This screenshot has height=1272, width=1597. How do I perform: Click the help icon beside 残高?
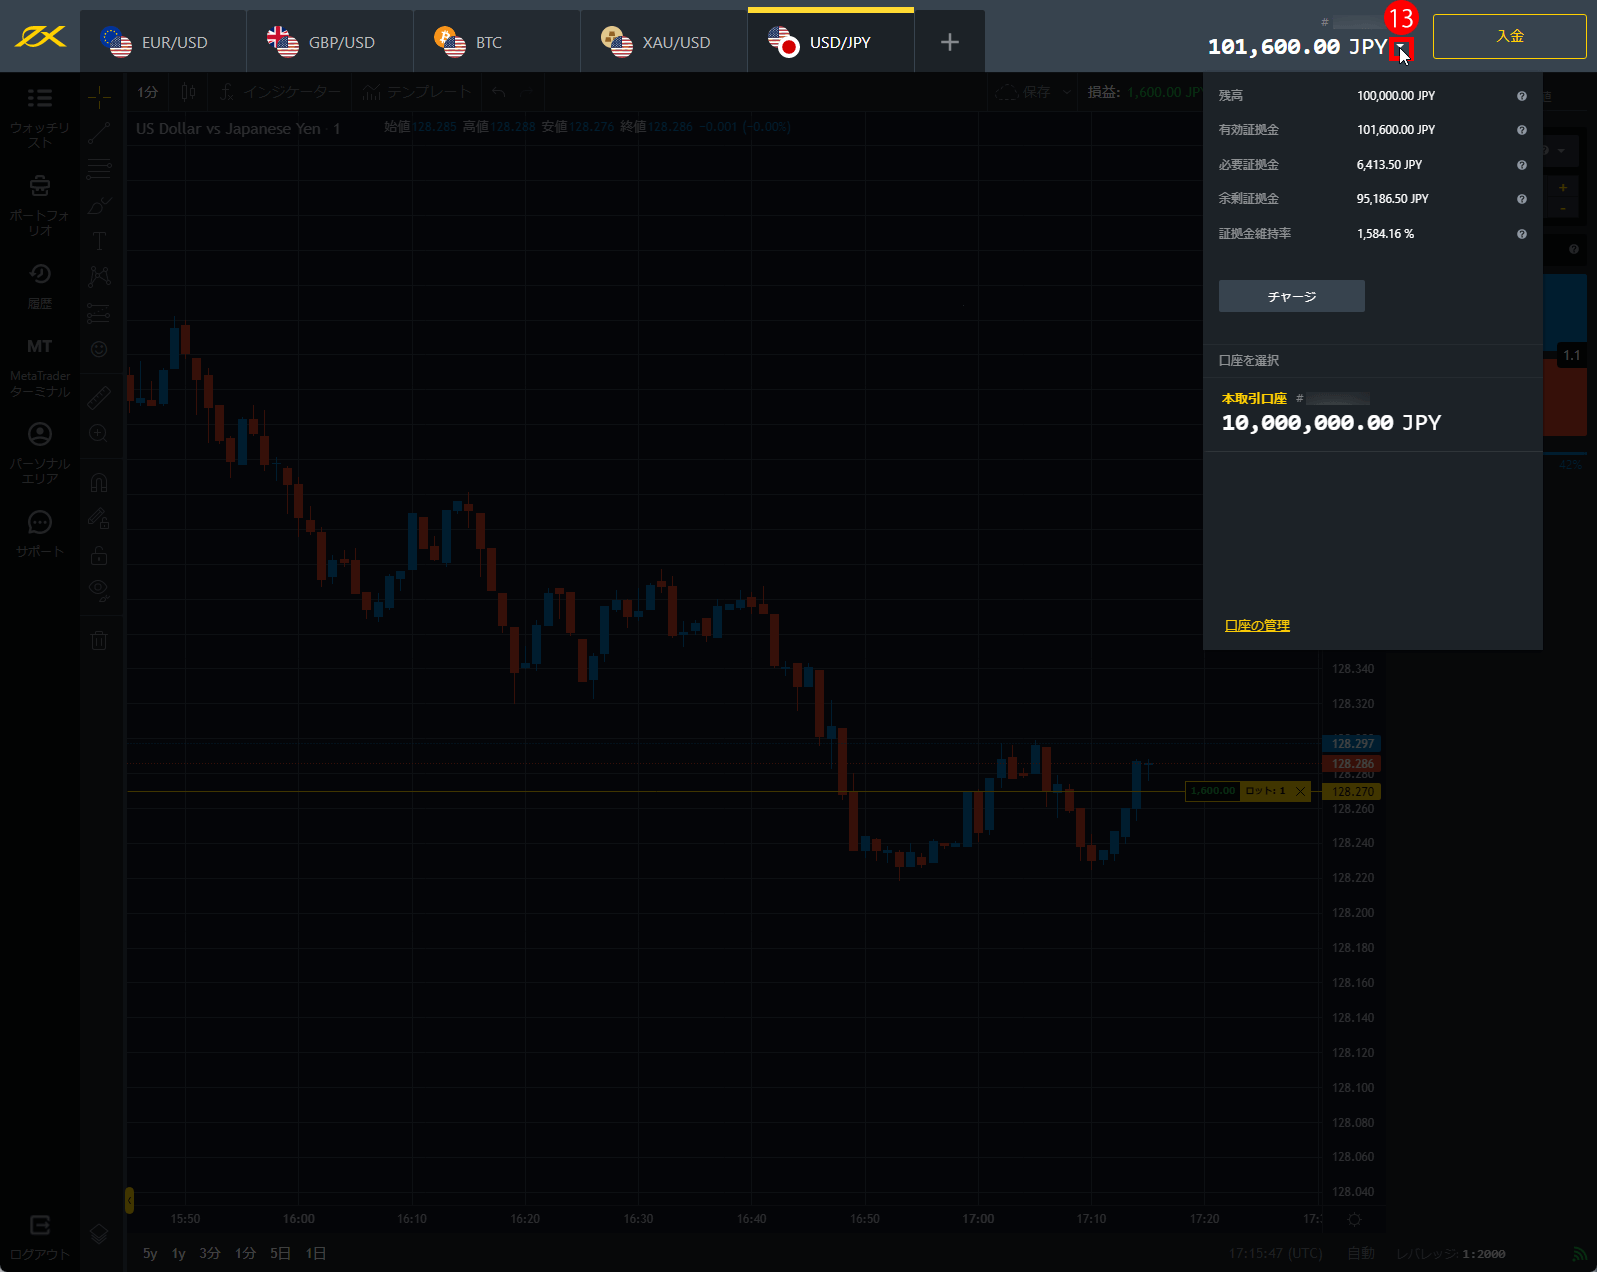coord(1521,96)
